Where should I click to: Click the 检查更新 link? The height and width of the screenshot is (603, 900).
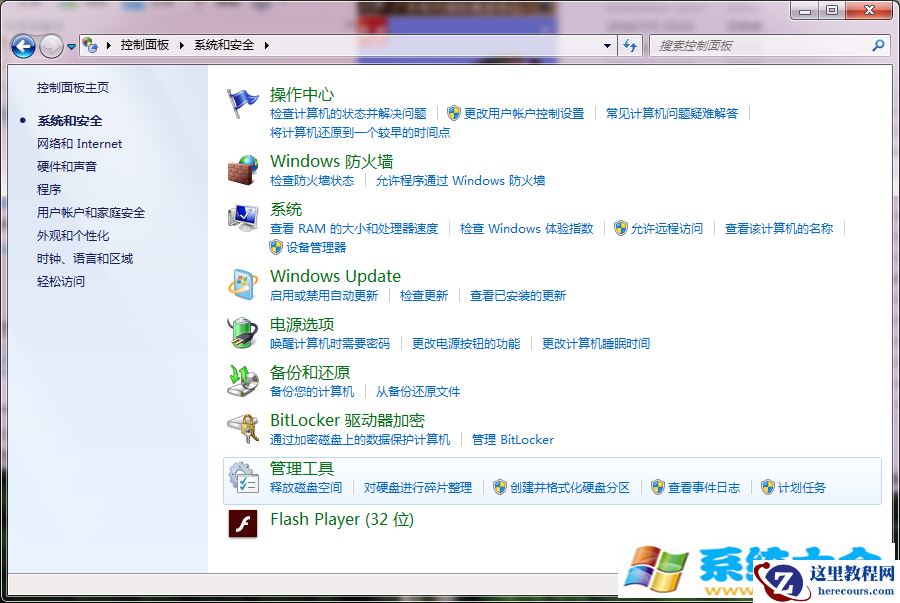tap(423, 295)
